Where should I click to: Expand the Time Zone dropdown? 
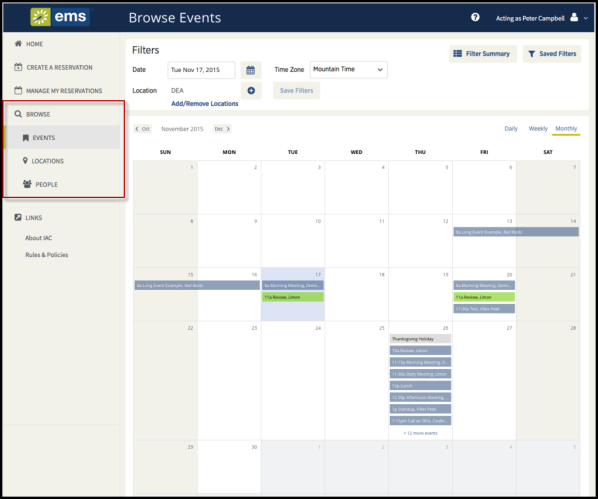click(349, 70)
